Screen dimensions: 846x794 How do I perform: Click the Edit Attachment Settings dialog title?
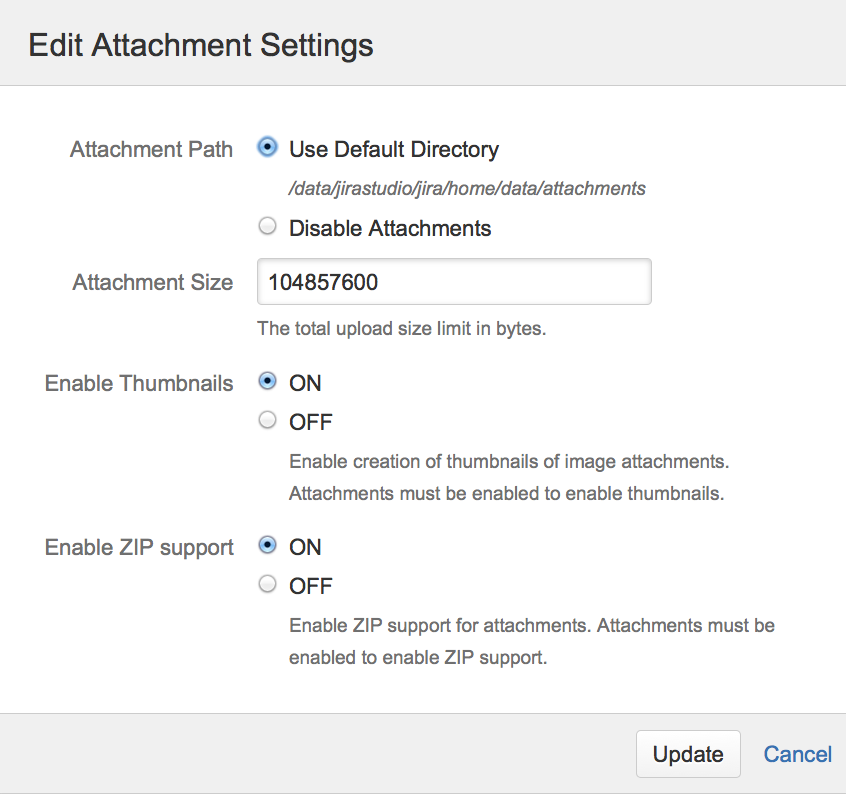[x=200, y=45]
